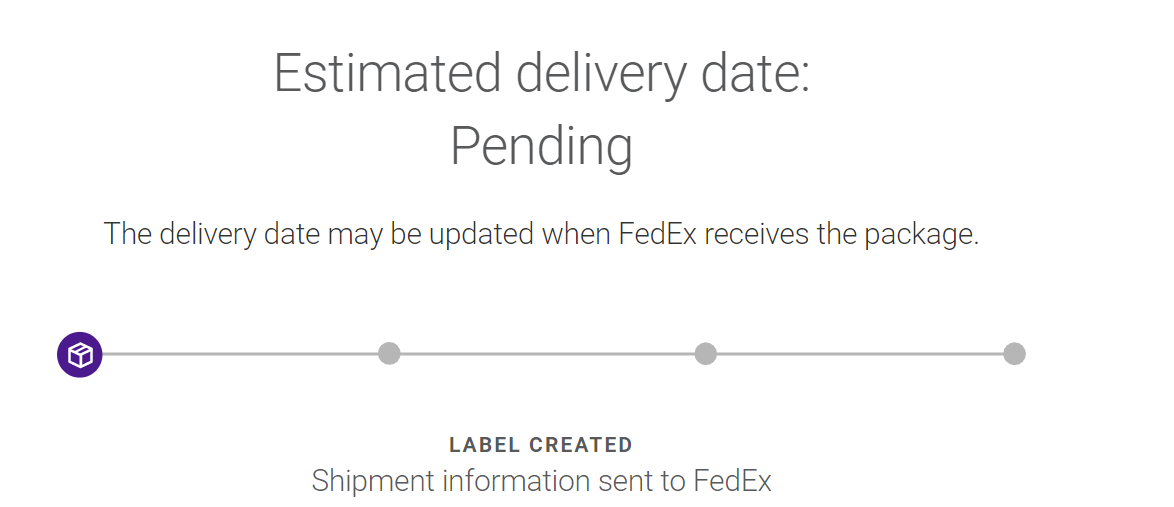Click the last gray progress dot
This screenshot has width=1174, height=507.
click(x=1014, y=353)
